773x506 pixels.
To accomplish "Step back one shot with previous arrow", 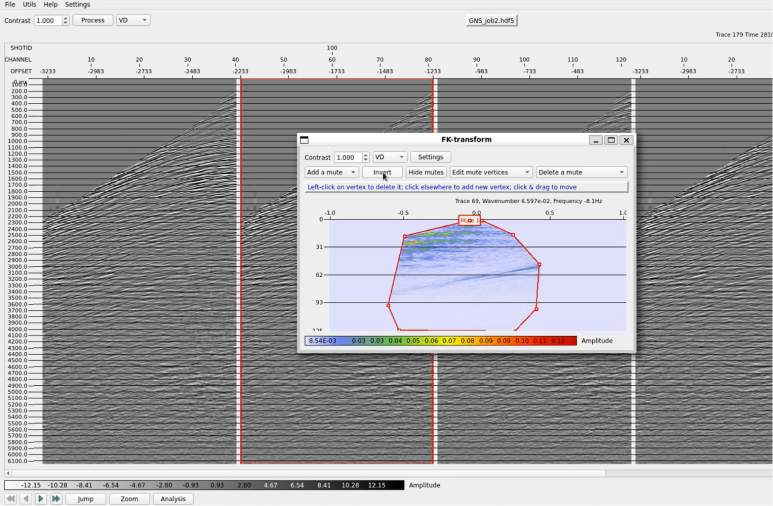I will click(25, 498).
